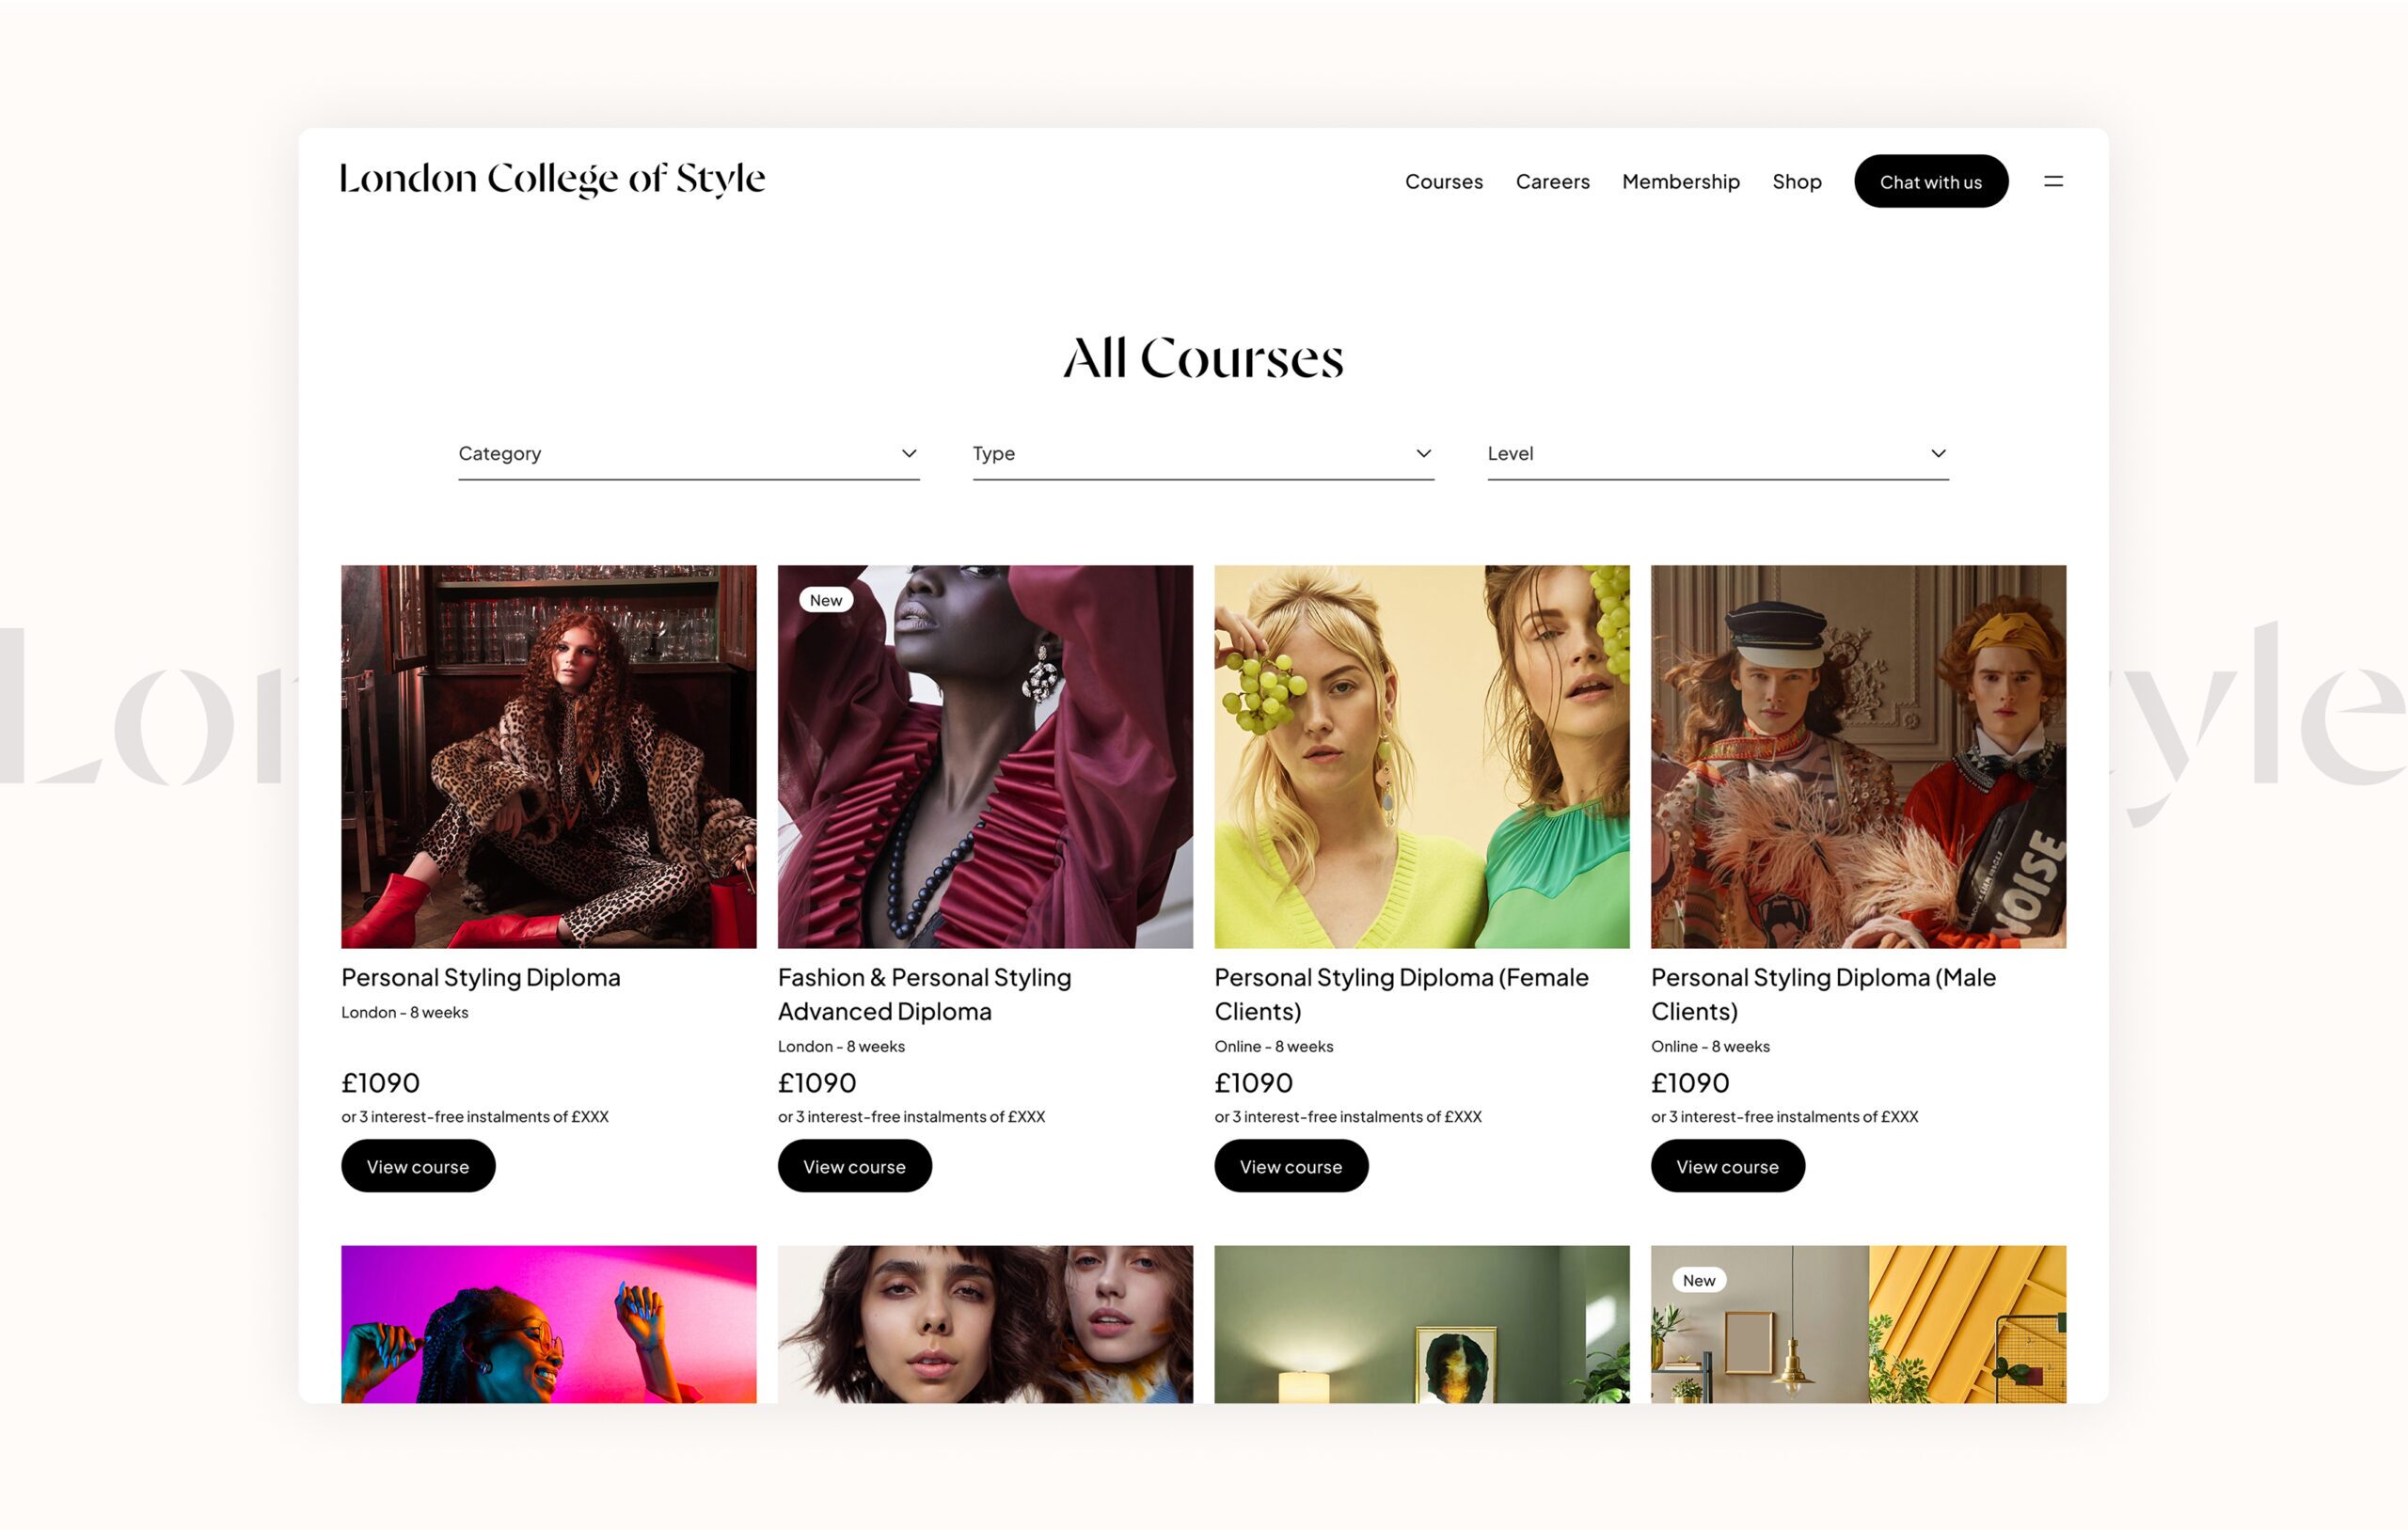Click the London College of Style logo

click(552, 179)
